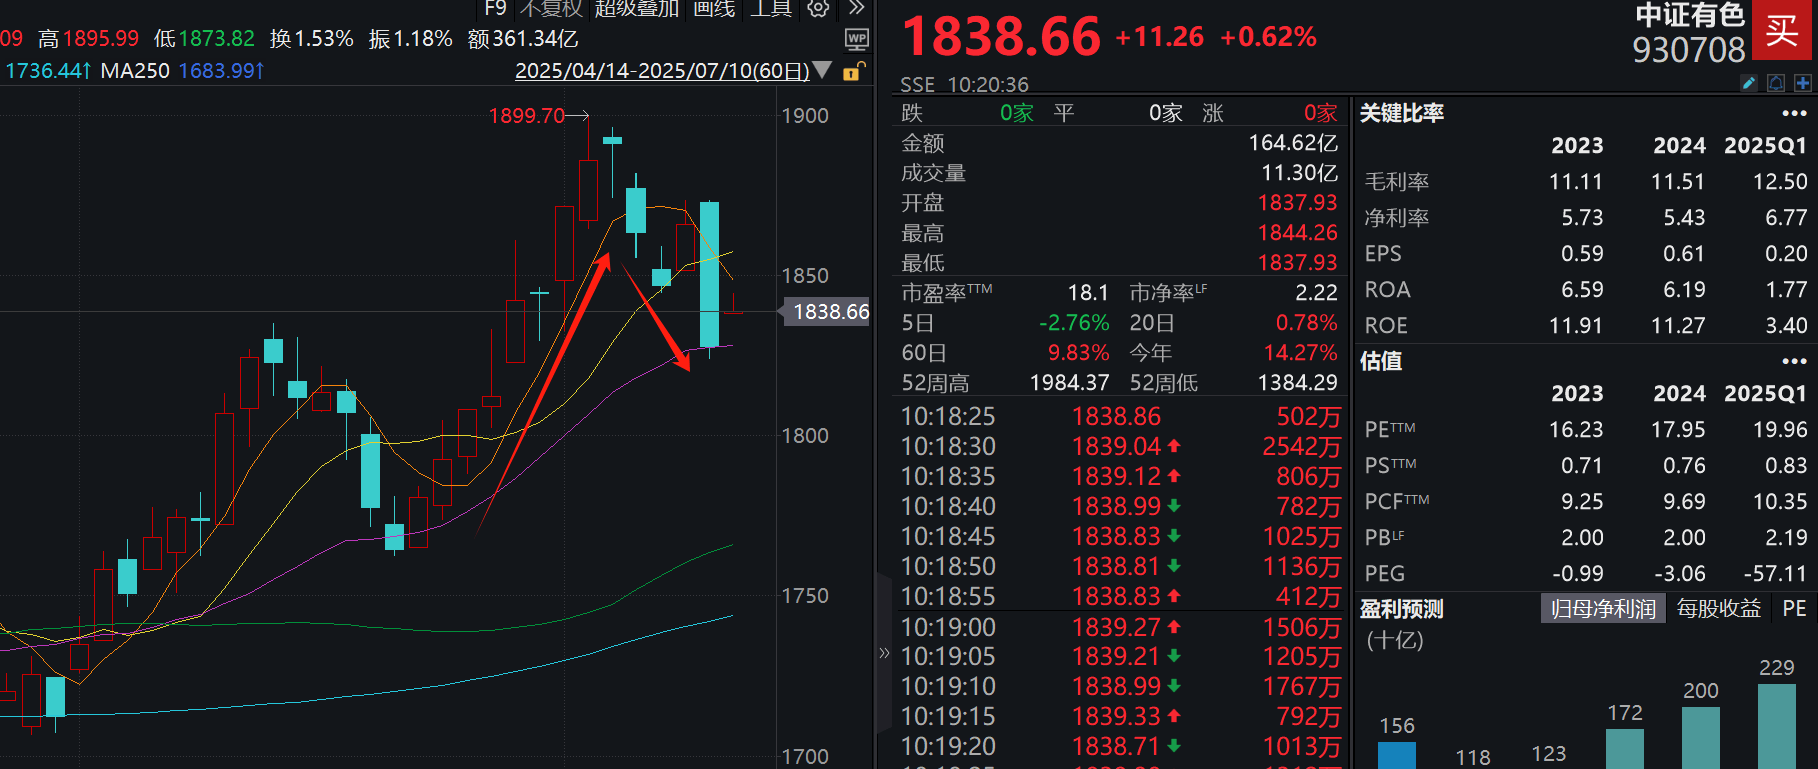Click the pencil edit note icon
Viewport: 1818px width, 769px height.
click(x=1749, y=83)
